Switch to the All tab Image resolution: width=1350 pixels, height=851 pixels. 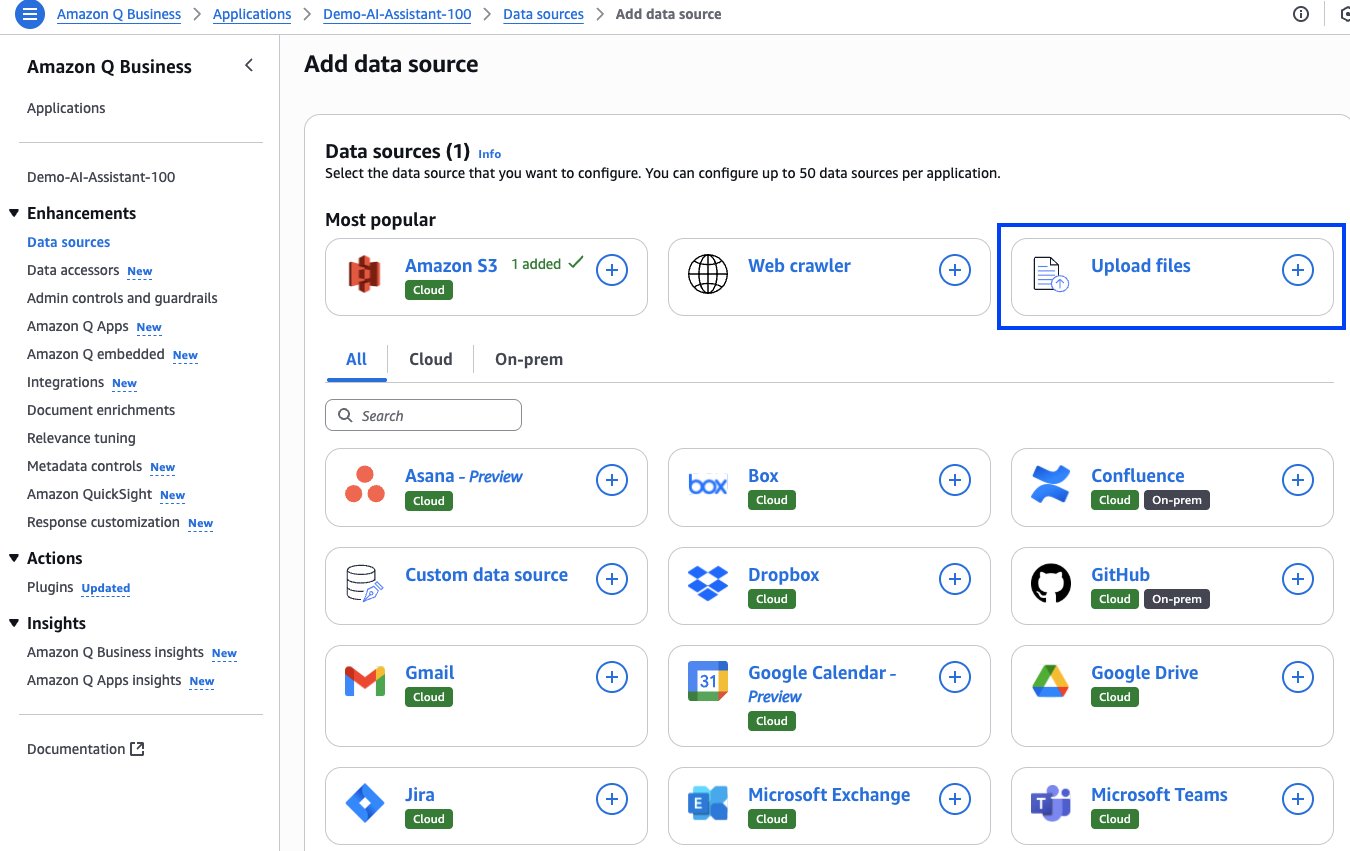357,359
